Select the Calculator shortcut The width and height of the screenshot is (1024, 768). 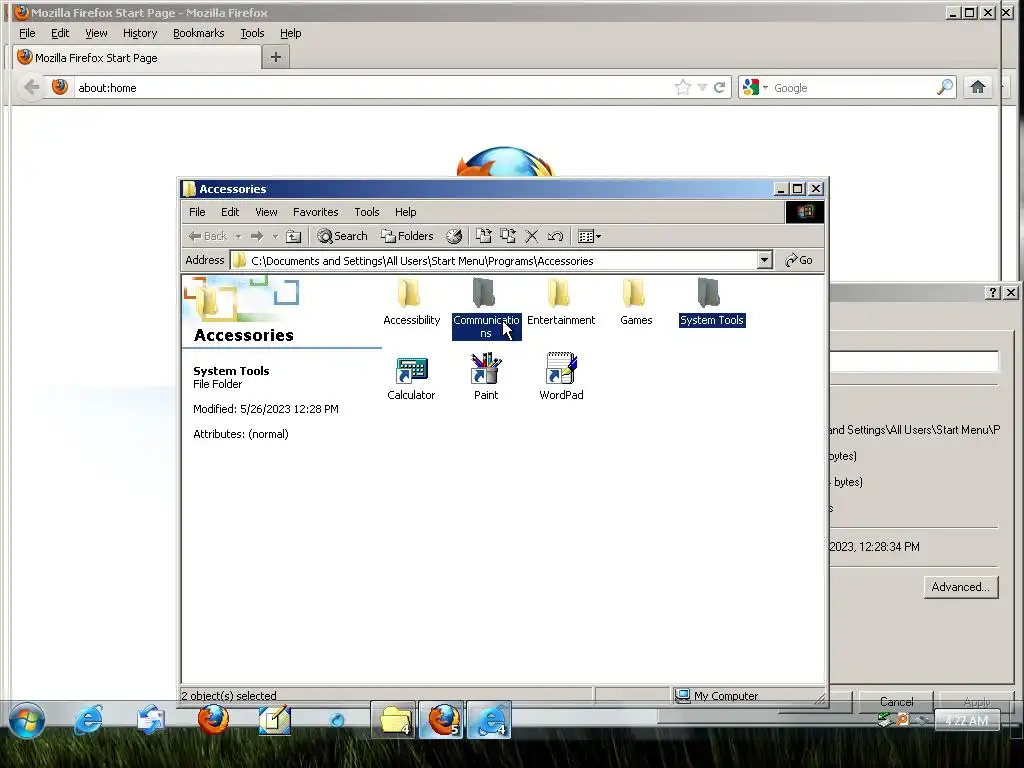(411, 377)
